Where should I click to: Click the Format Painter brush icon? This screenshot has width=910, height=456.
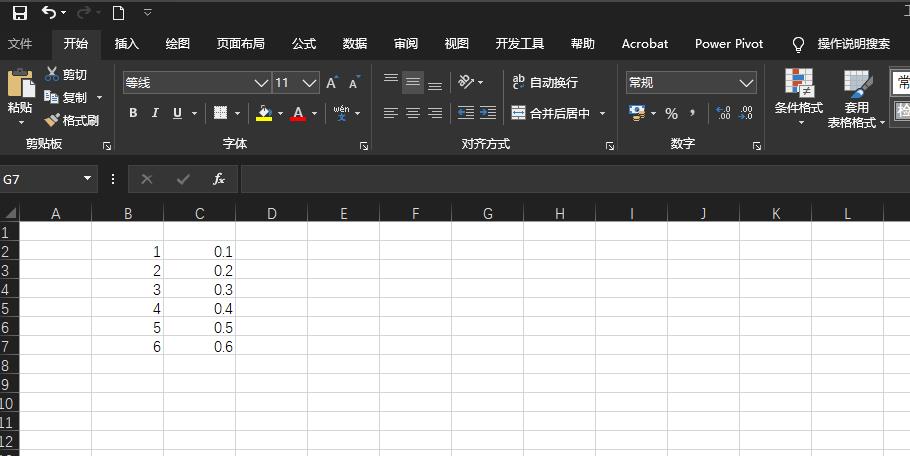pyautogui.click(x=52, y=120)
